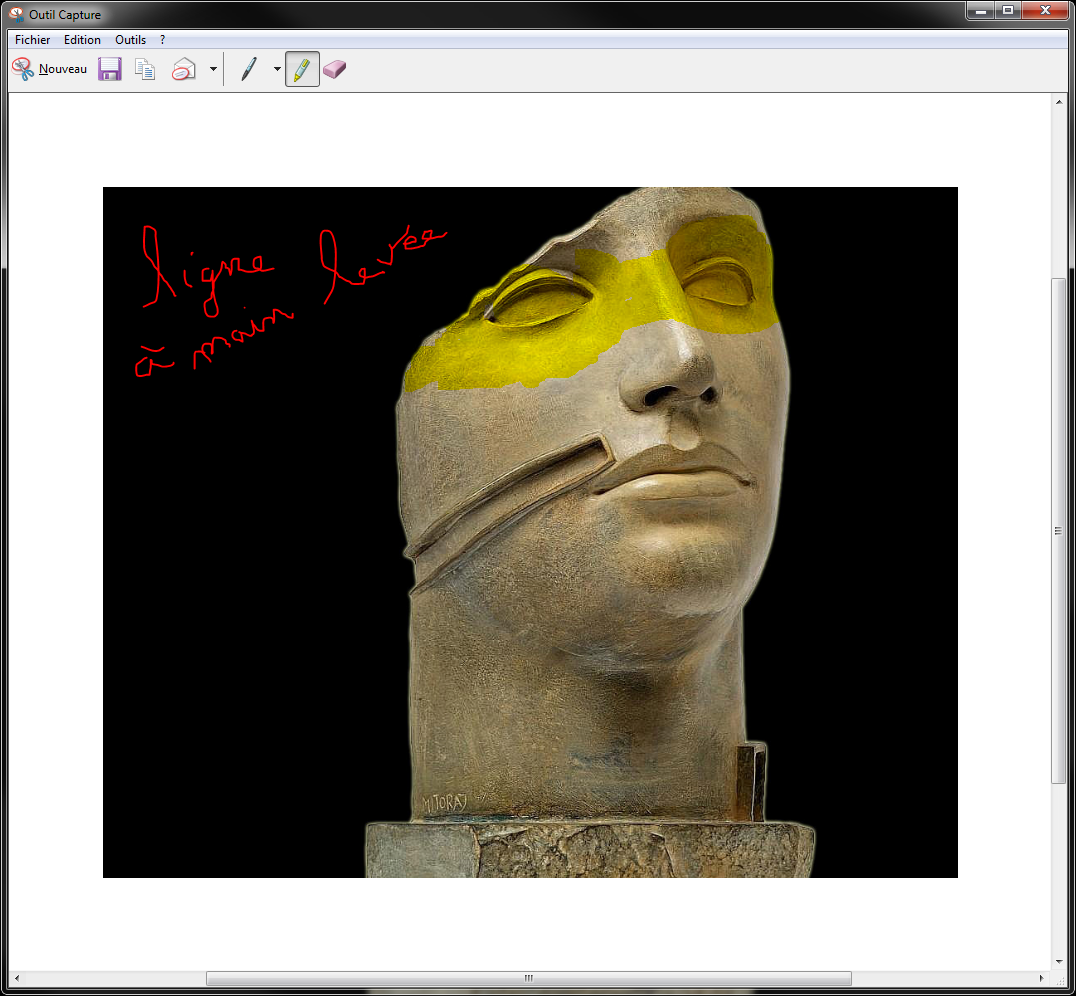Send the capture by email envelope icon
1076x996 pixels.
tap(184, 69)
